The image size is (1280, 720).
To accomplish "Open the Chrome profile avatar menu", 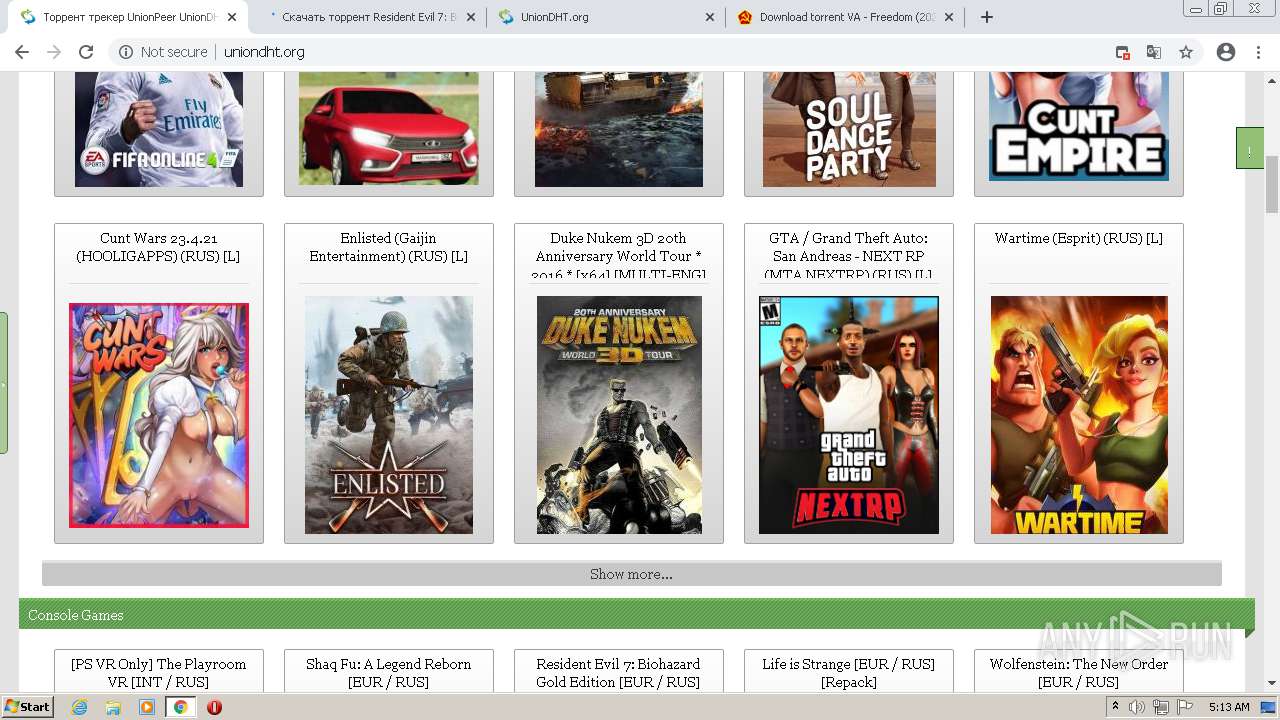I will pos(1226,52).
